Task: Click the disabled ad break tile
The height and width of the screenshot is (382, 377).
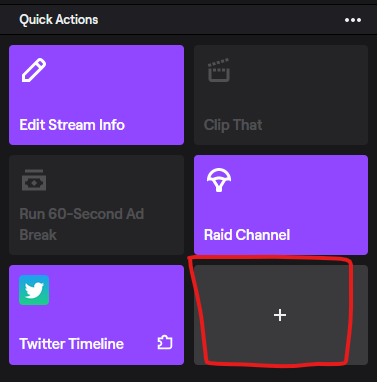Action: pos(96,205)
